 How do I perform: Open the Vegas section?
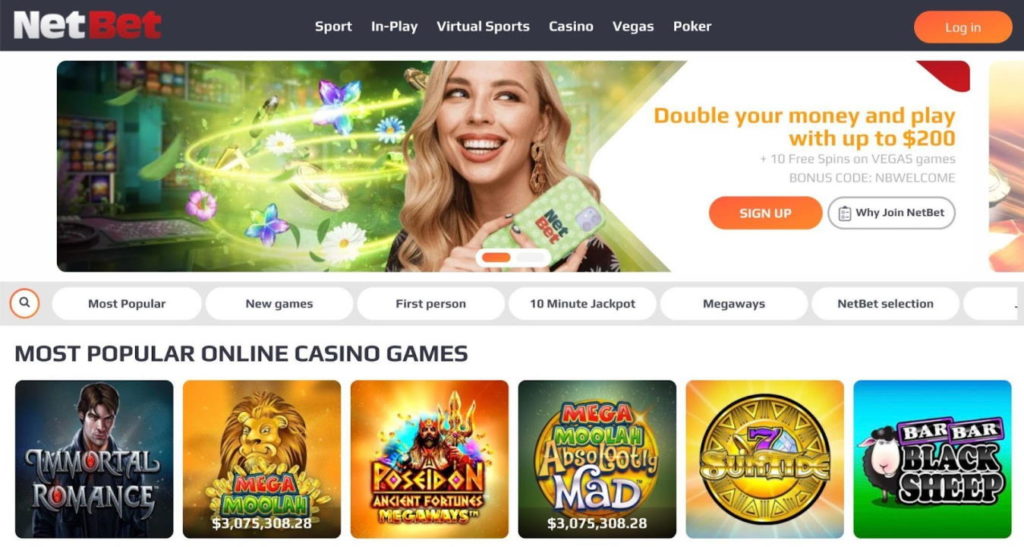pos(633,27)
